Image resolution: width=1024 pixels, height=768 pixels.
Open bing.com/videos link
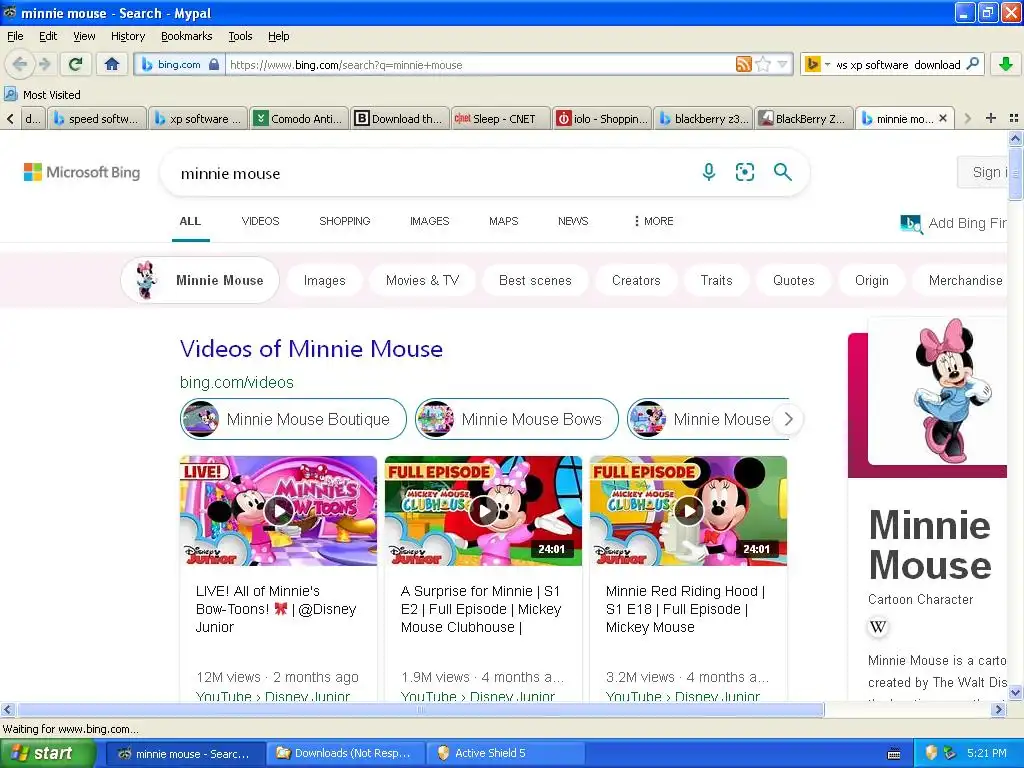click(x=237, y=382)
